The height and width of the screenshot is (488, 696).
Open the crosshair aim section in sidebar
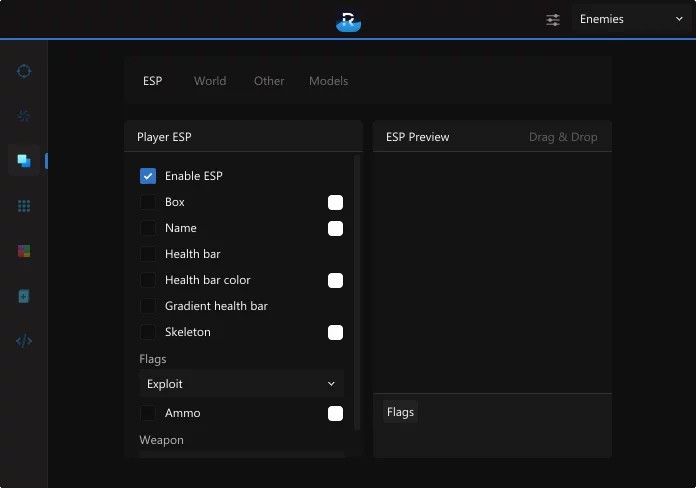click(24, 71)
